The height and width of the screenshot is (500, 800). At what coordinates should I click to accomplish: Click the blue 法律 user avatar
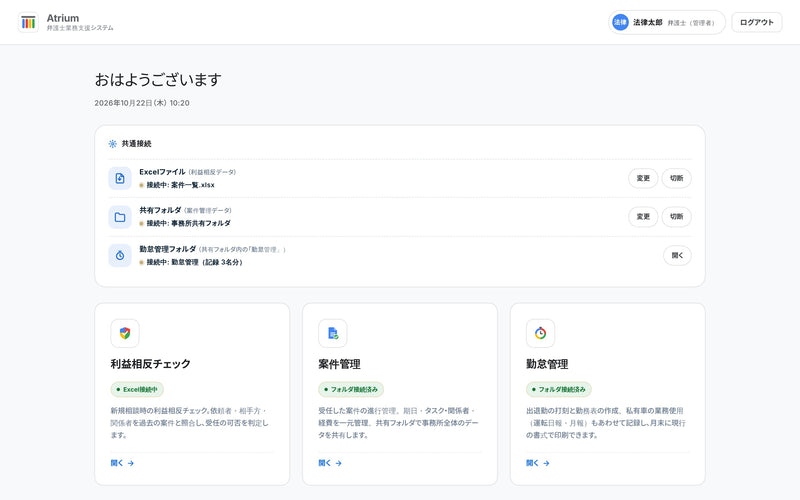tap(620, 22)
